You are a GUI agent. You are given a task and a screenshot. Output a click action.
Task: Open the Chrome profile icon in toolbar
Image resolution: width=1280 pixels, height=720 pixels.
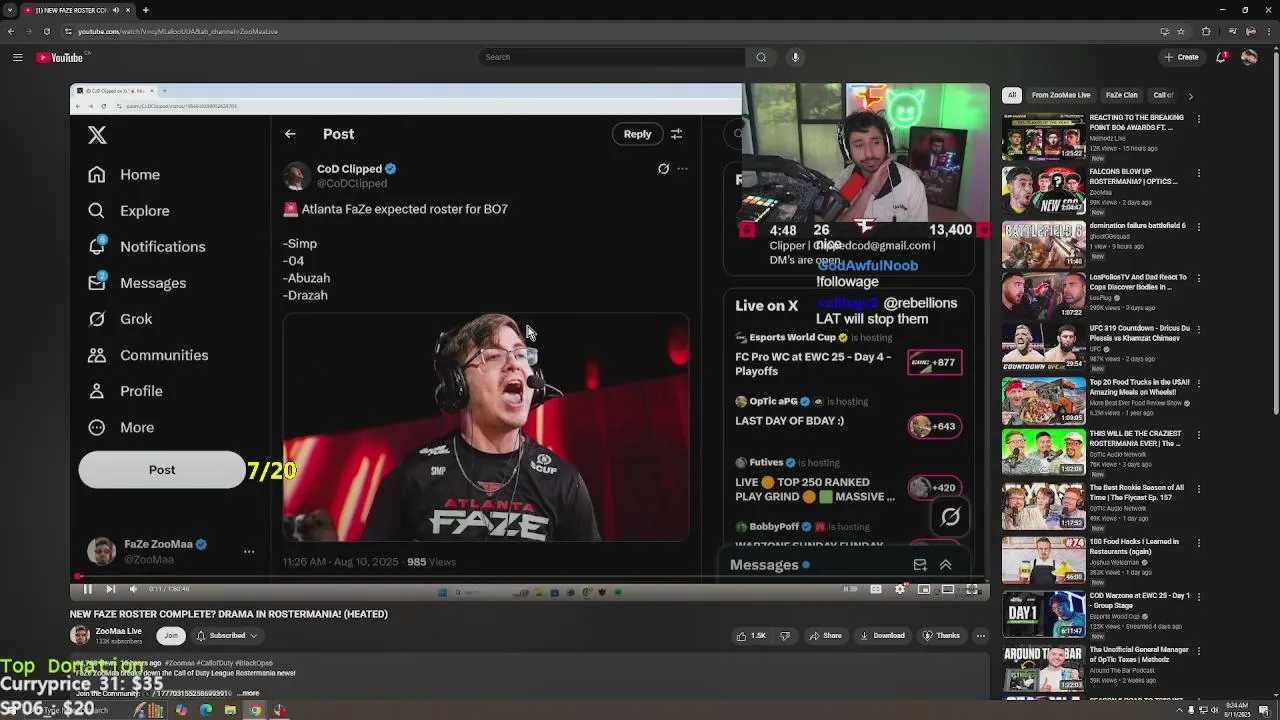(1249, 31)
